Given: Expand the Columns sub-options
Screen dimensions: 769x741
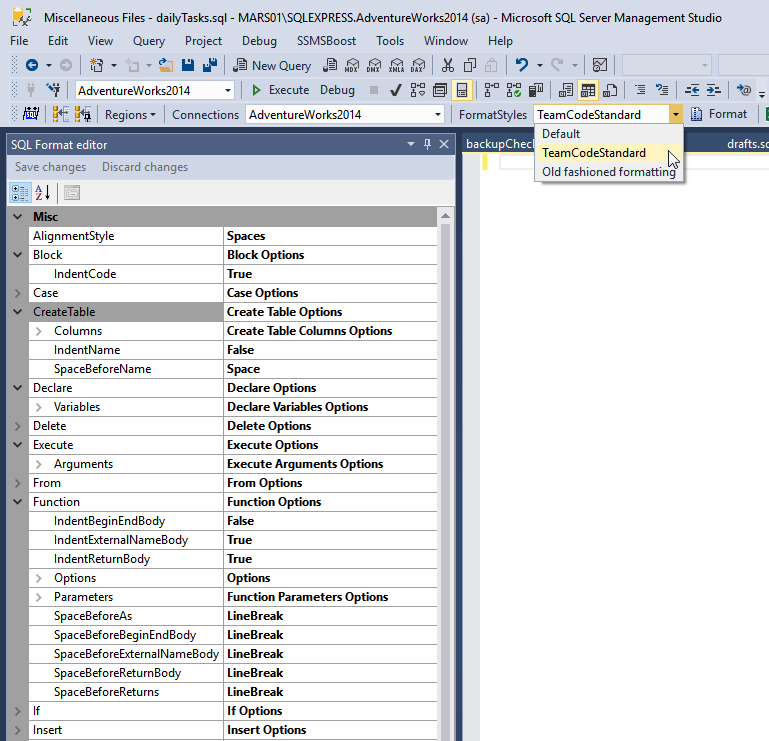Looking at the screenshot, I should tap(39, 331).
